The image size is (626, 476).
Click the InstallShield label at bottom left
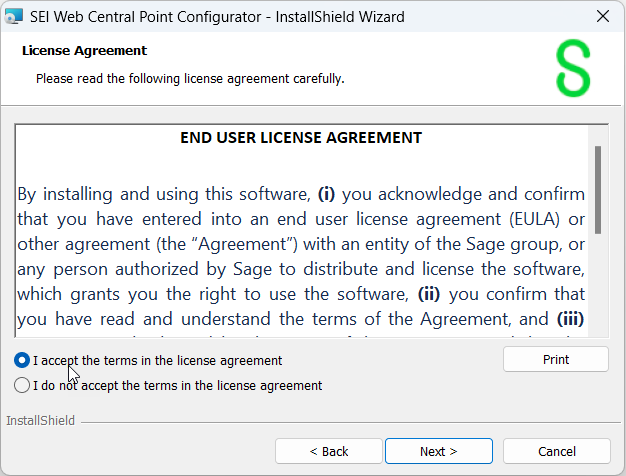(x=40, y=421)
